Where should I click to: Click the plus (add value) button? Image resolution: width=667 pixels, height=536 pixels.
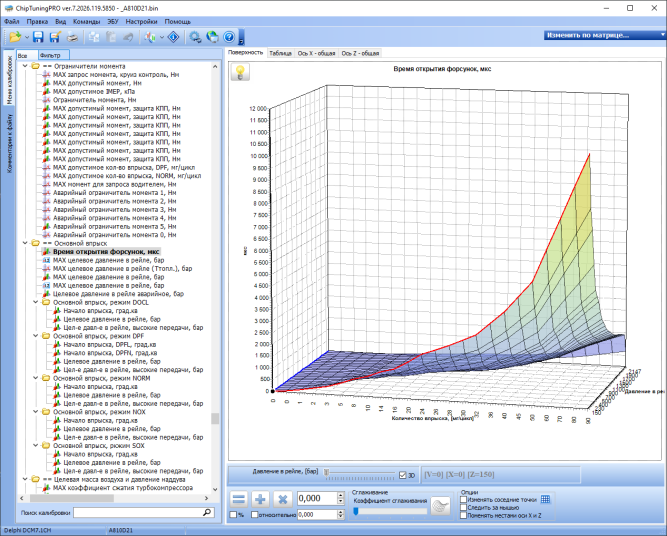(260, 499)
